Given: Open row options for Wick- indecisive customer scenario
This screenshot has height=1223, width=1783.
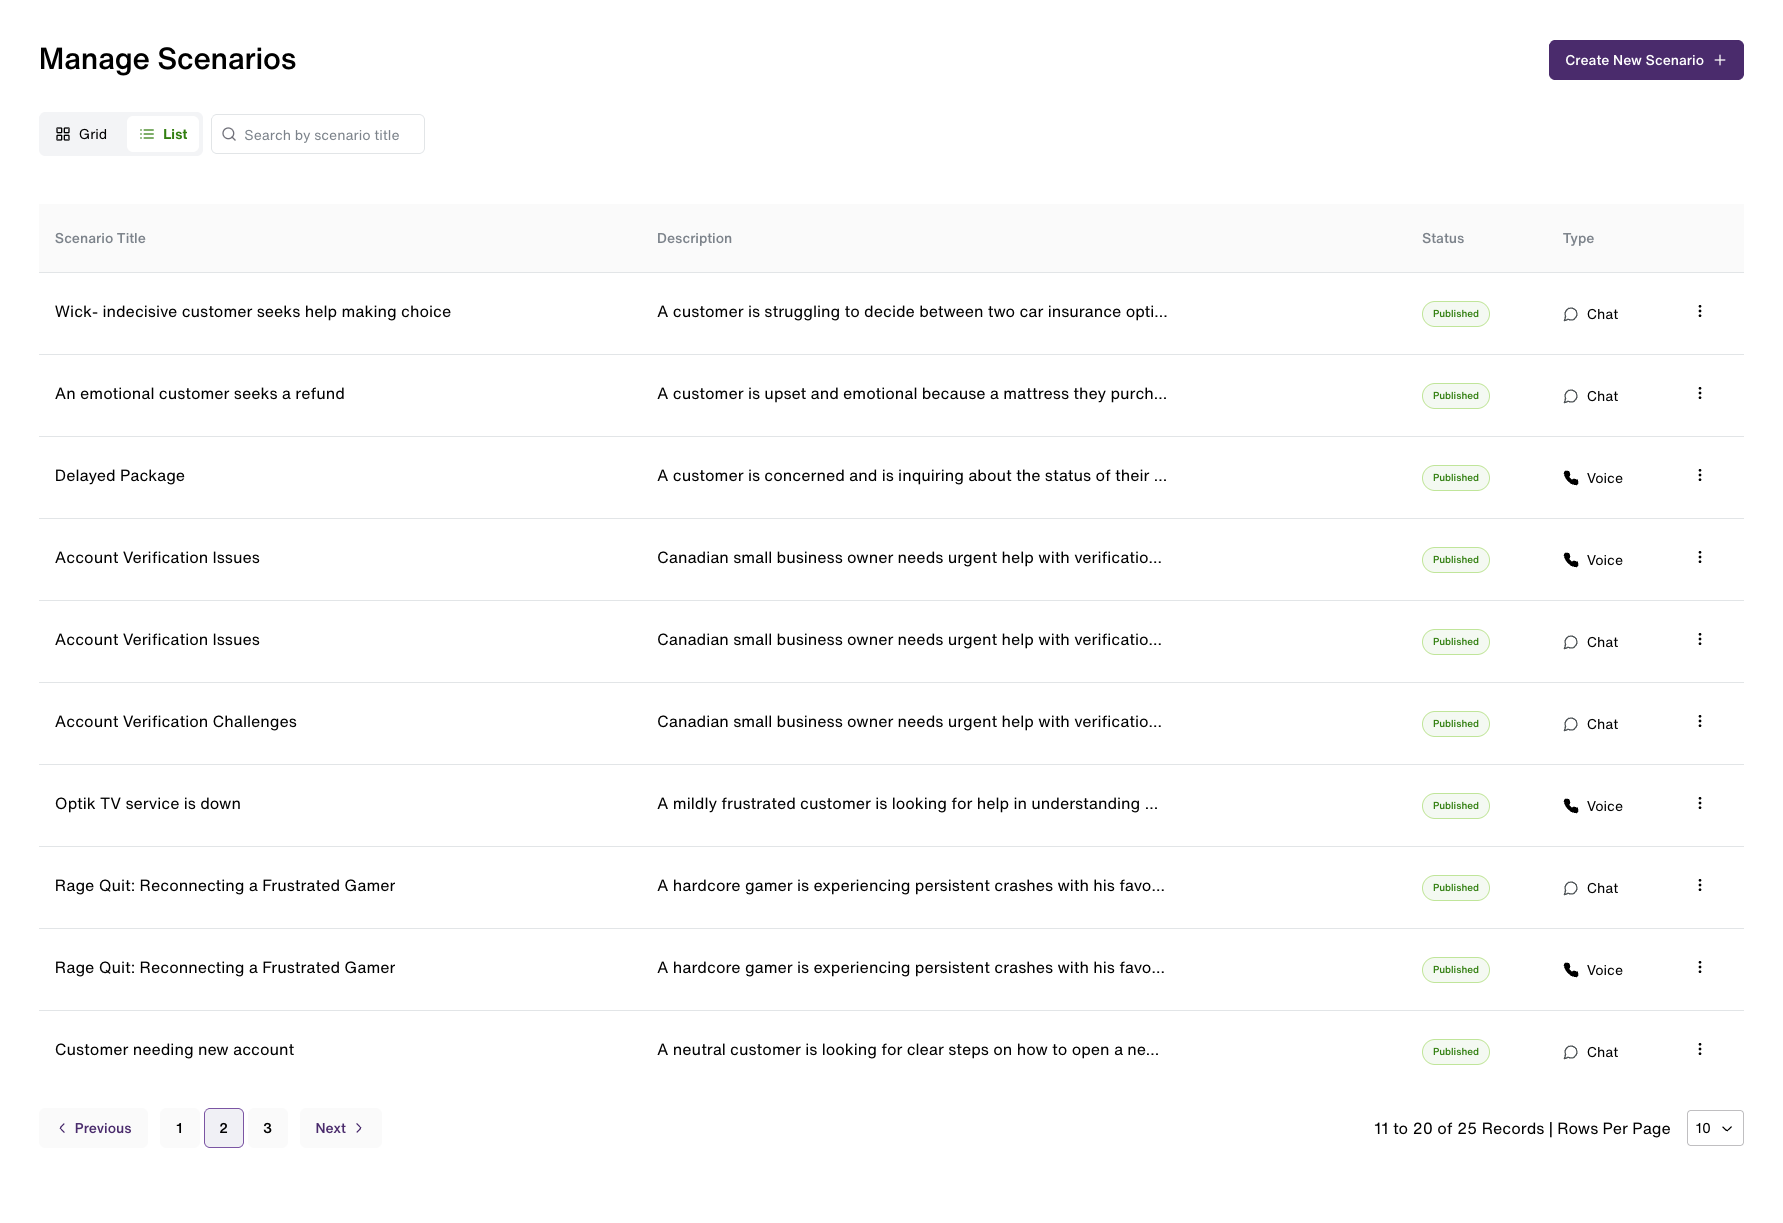Looking at the screenshot, I should click(1699, 312).
